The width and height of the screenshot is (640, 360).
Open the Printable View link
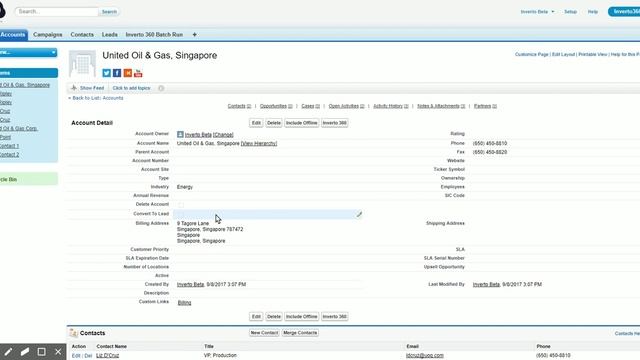click(593, 54)
